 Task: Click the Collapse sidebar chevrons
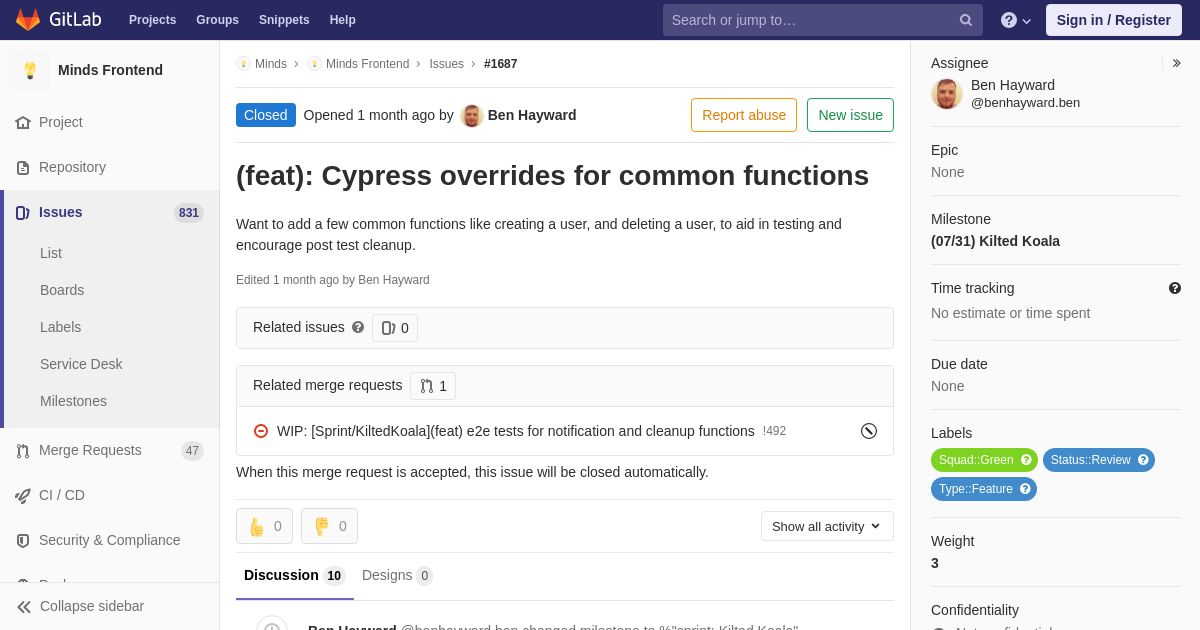click(x=24, y=606)
